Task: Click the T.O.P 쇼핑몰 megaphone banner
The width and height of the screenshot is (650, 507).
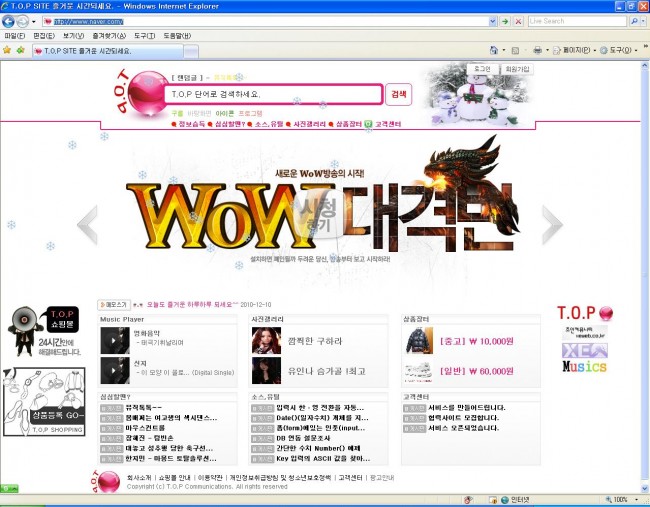Action: 44,331
